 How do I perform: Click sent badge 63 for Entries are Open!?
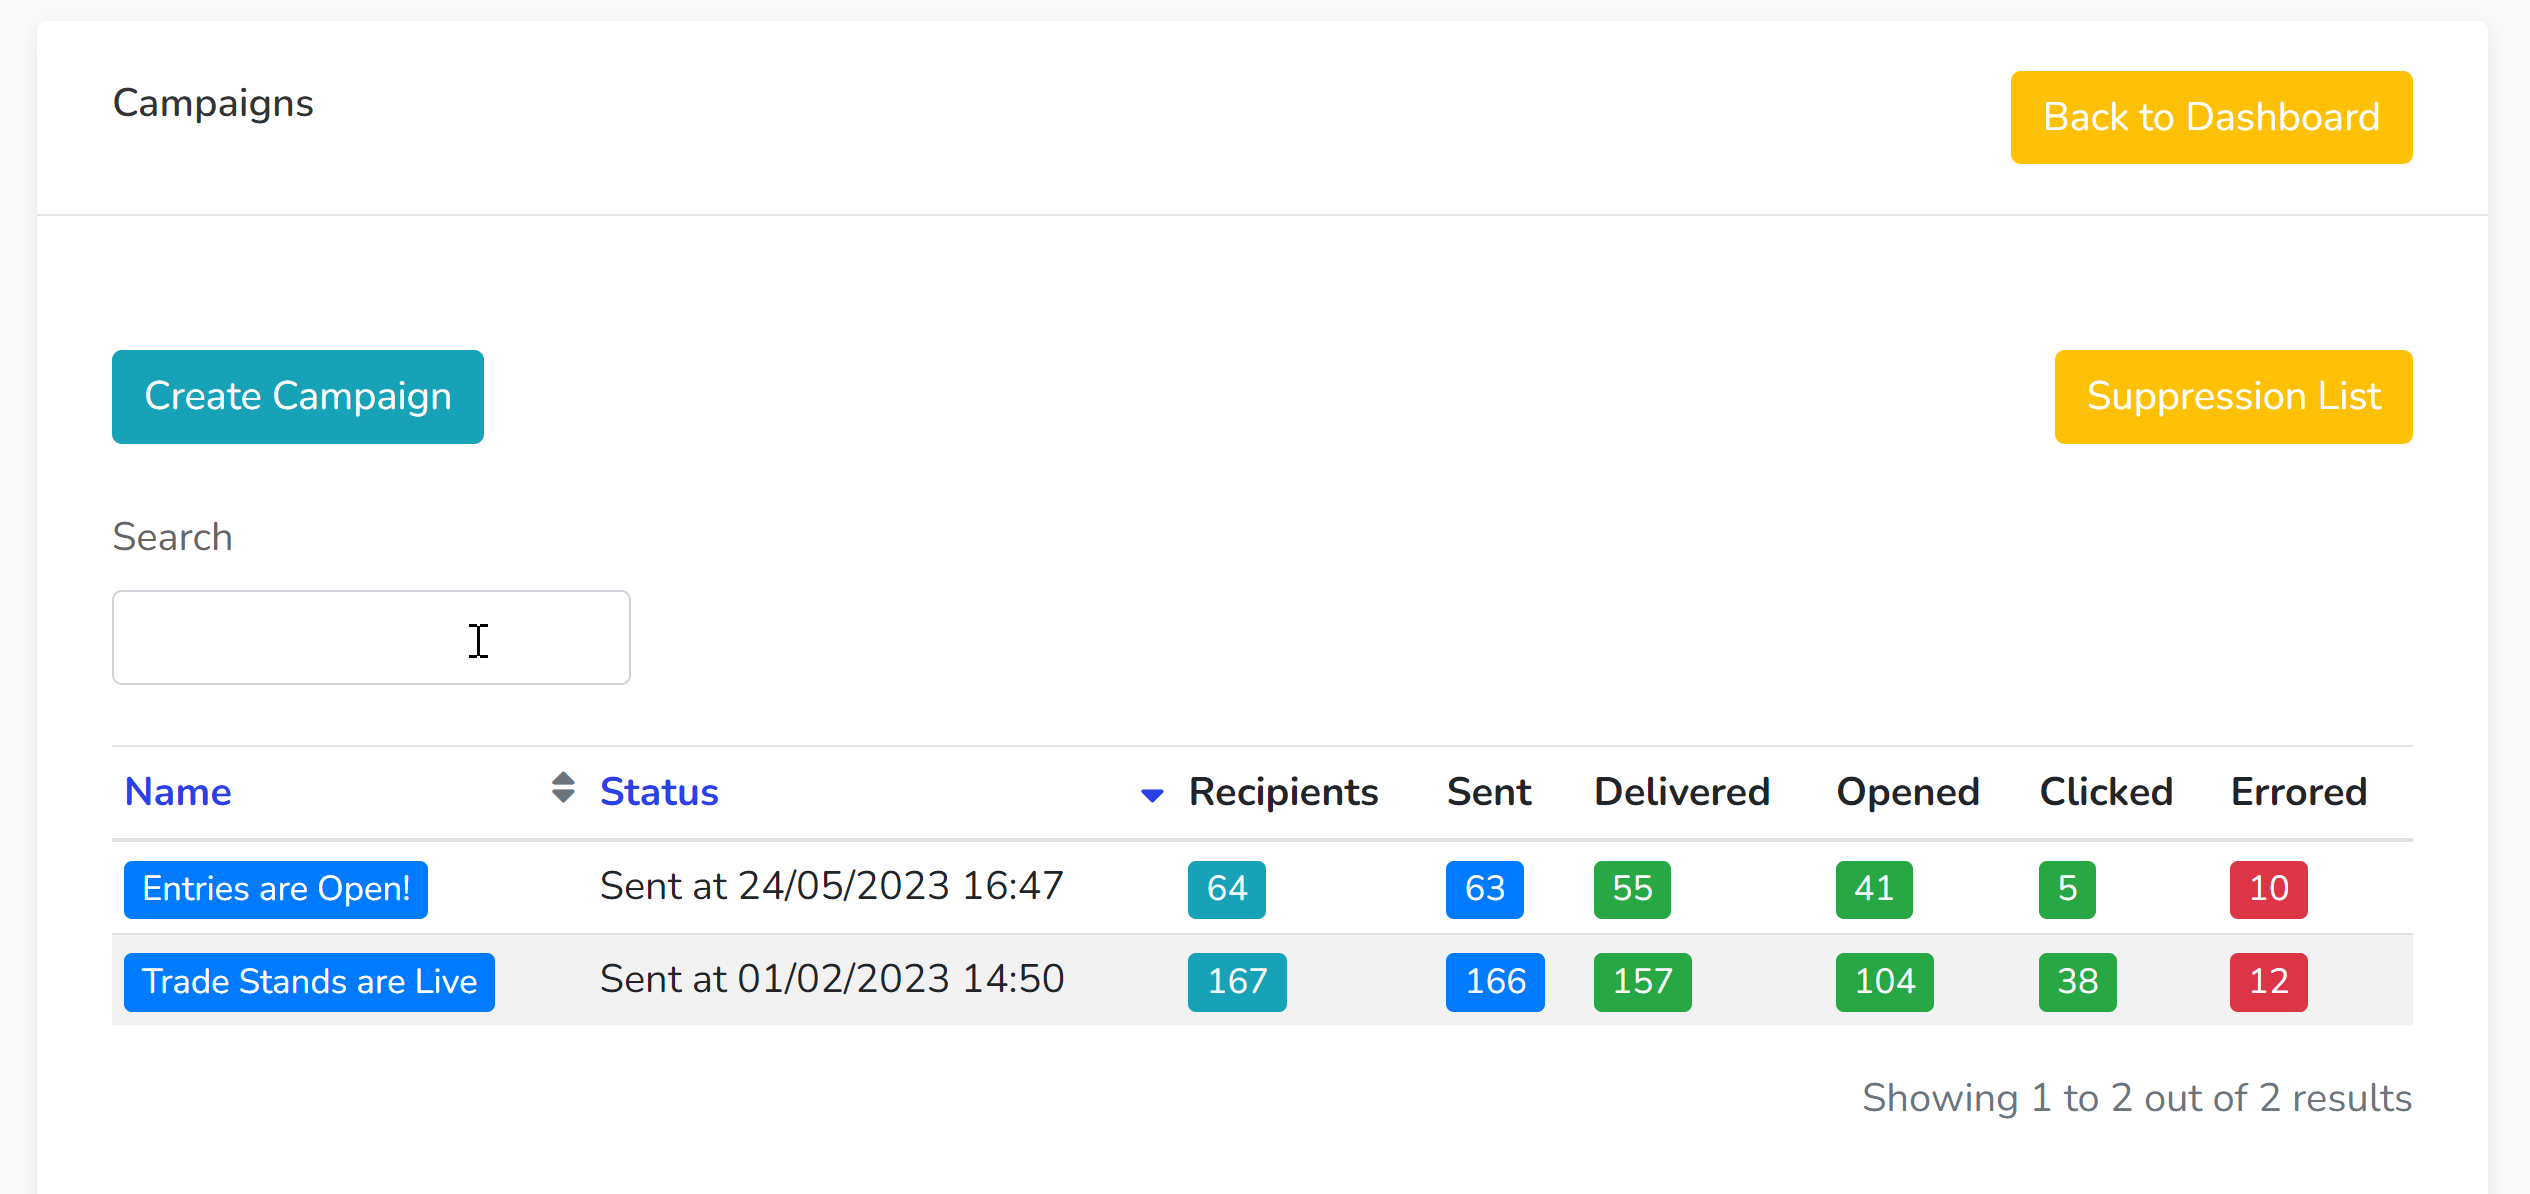tap(1484, 889)
